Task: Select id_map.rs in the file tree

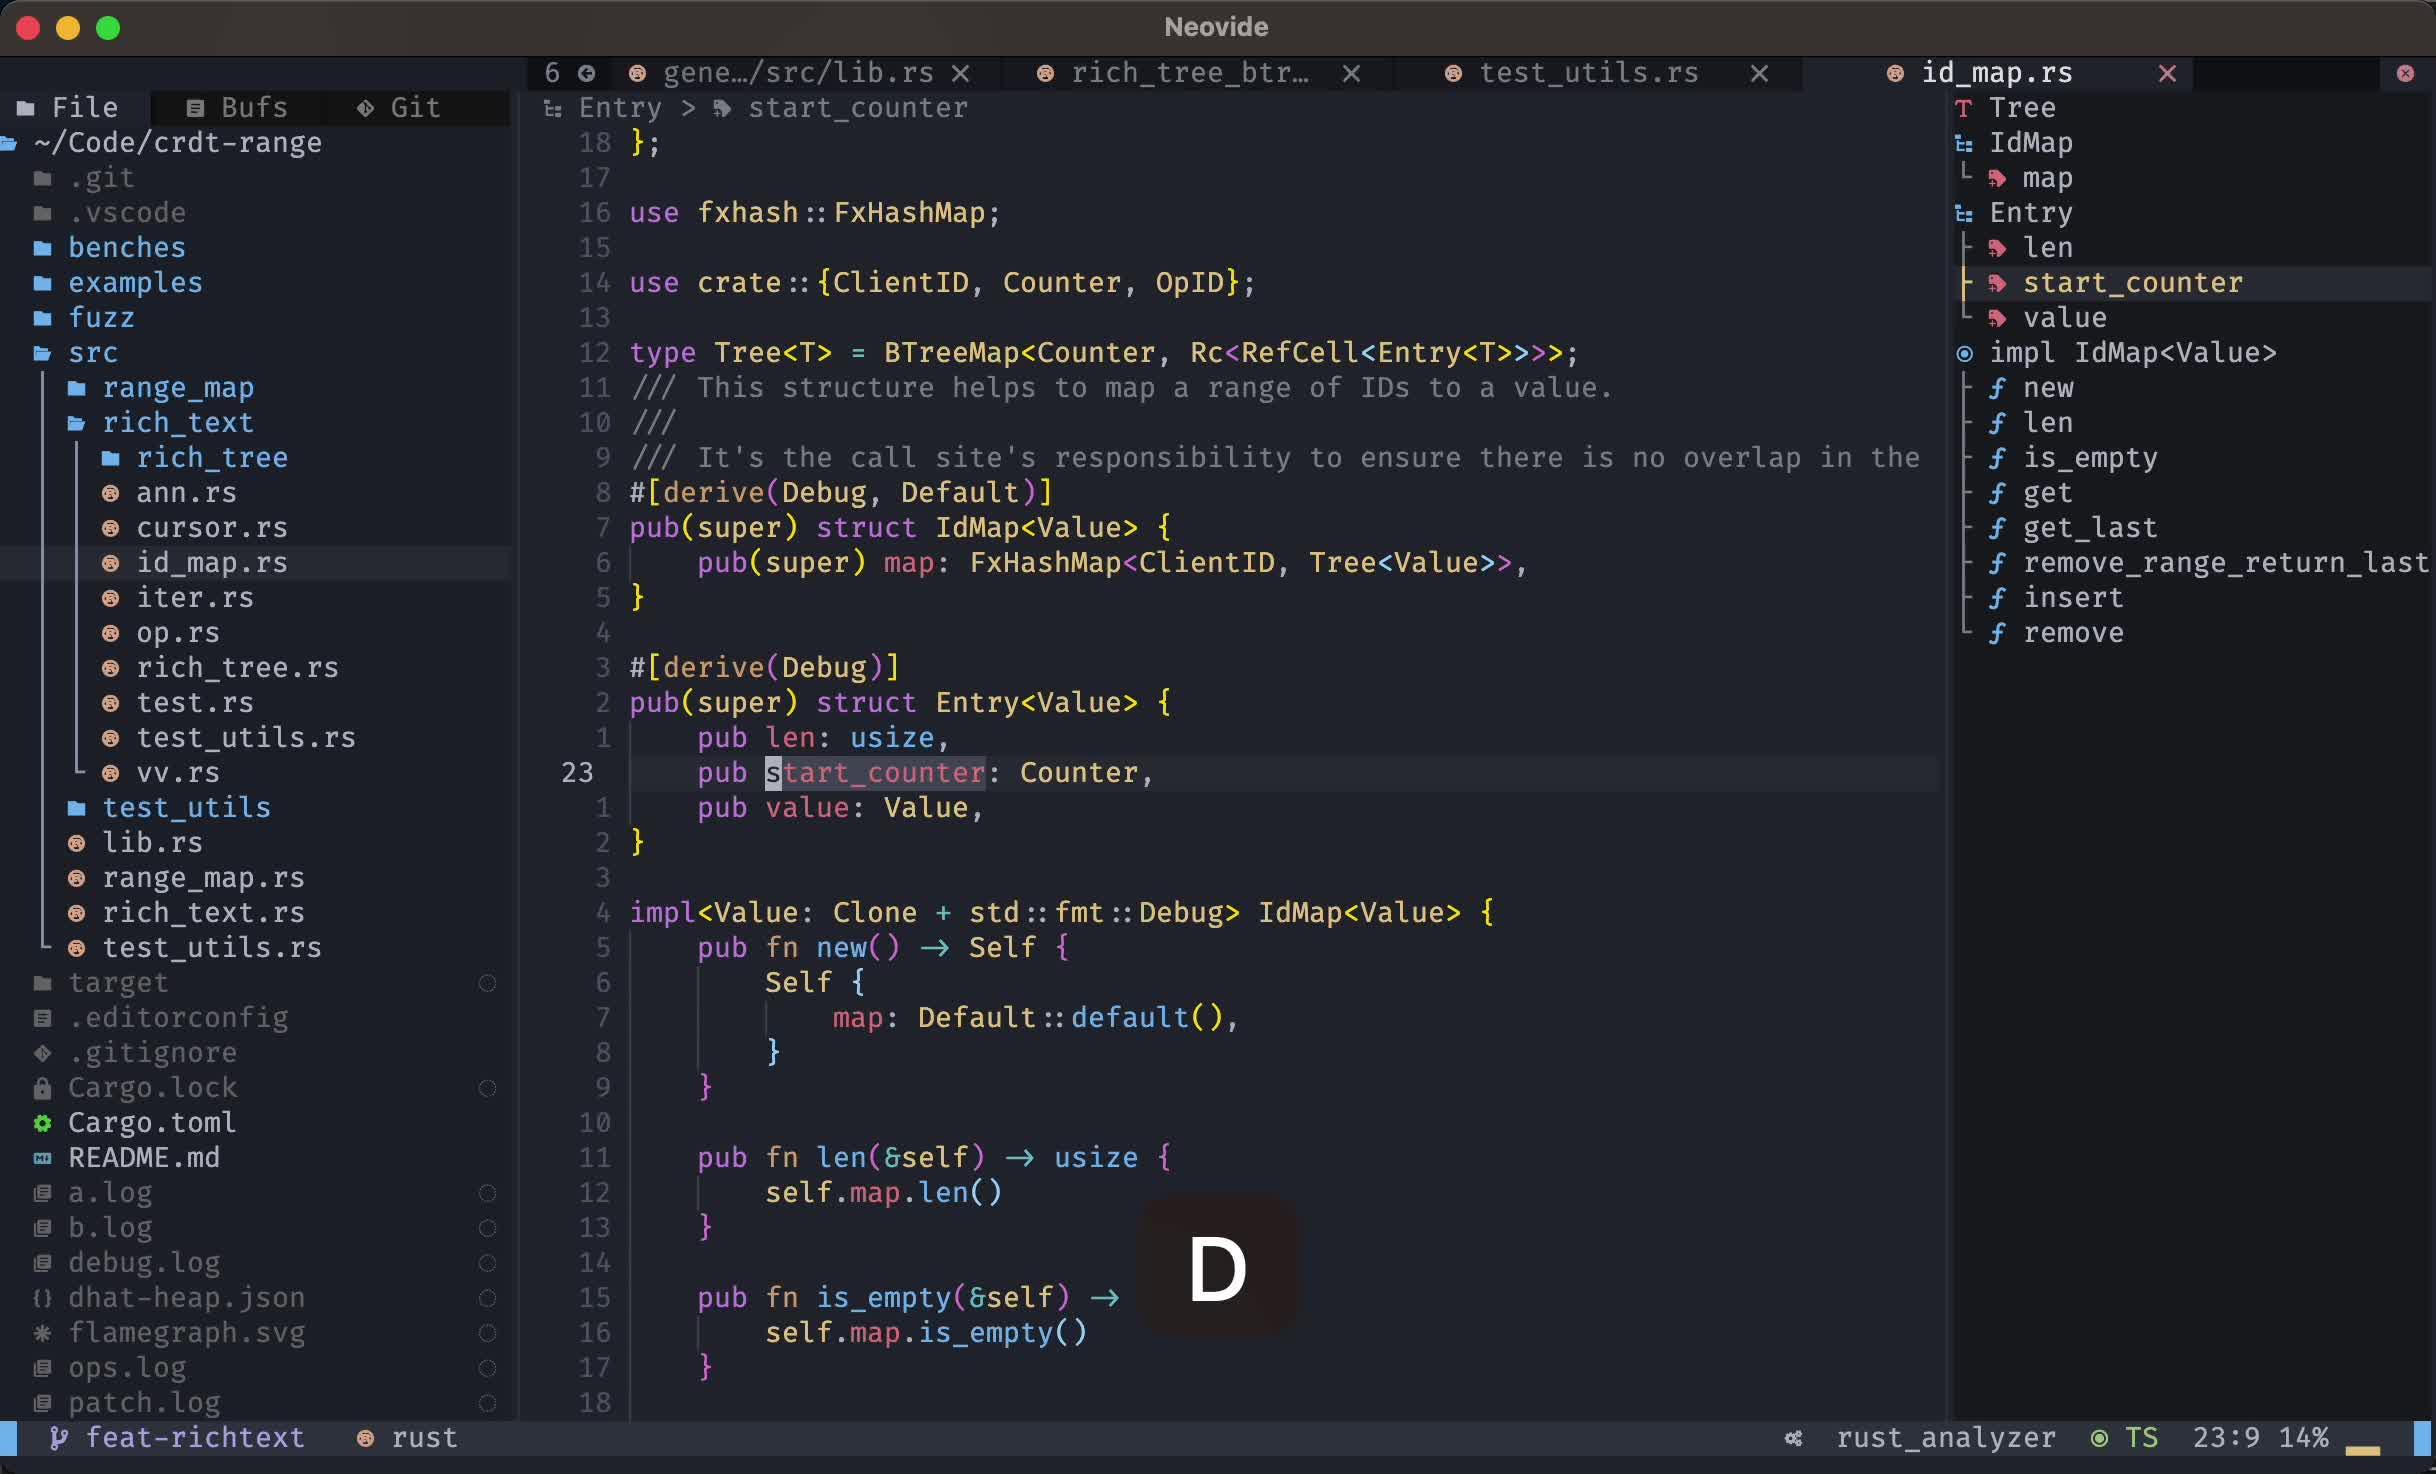Action: (x=212, y=563)
